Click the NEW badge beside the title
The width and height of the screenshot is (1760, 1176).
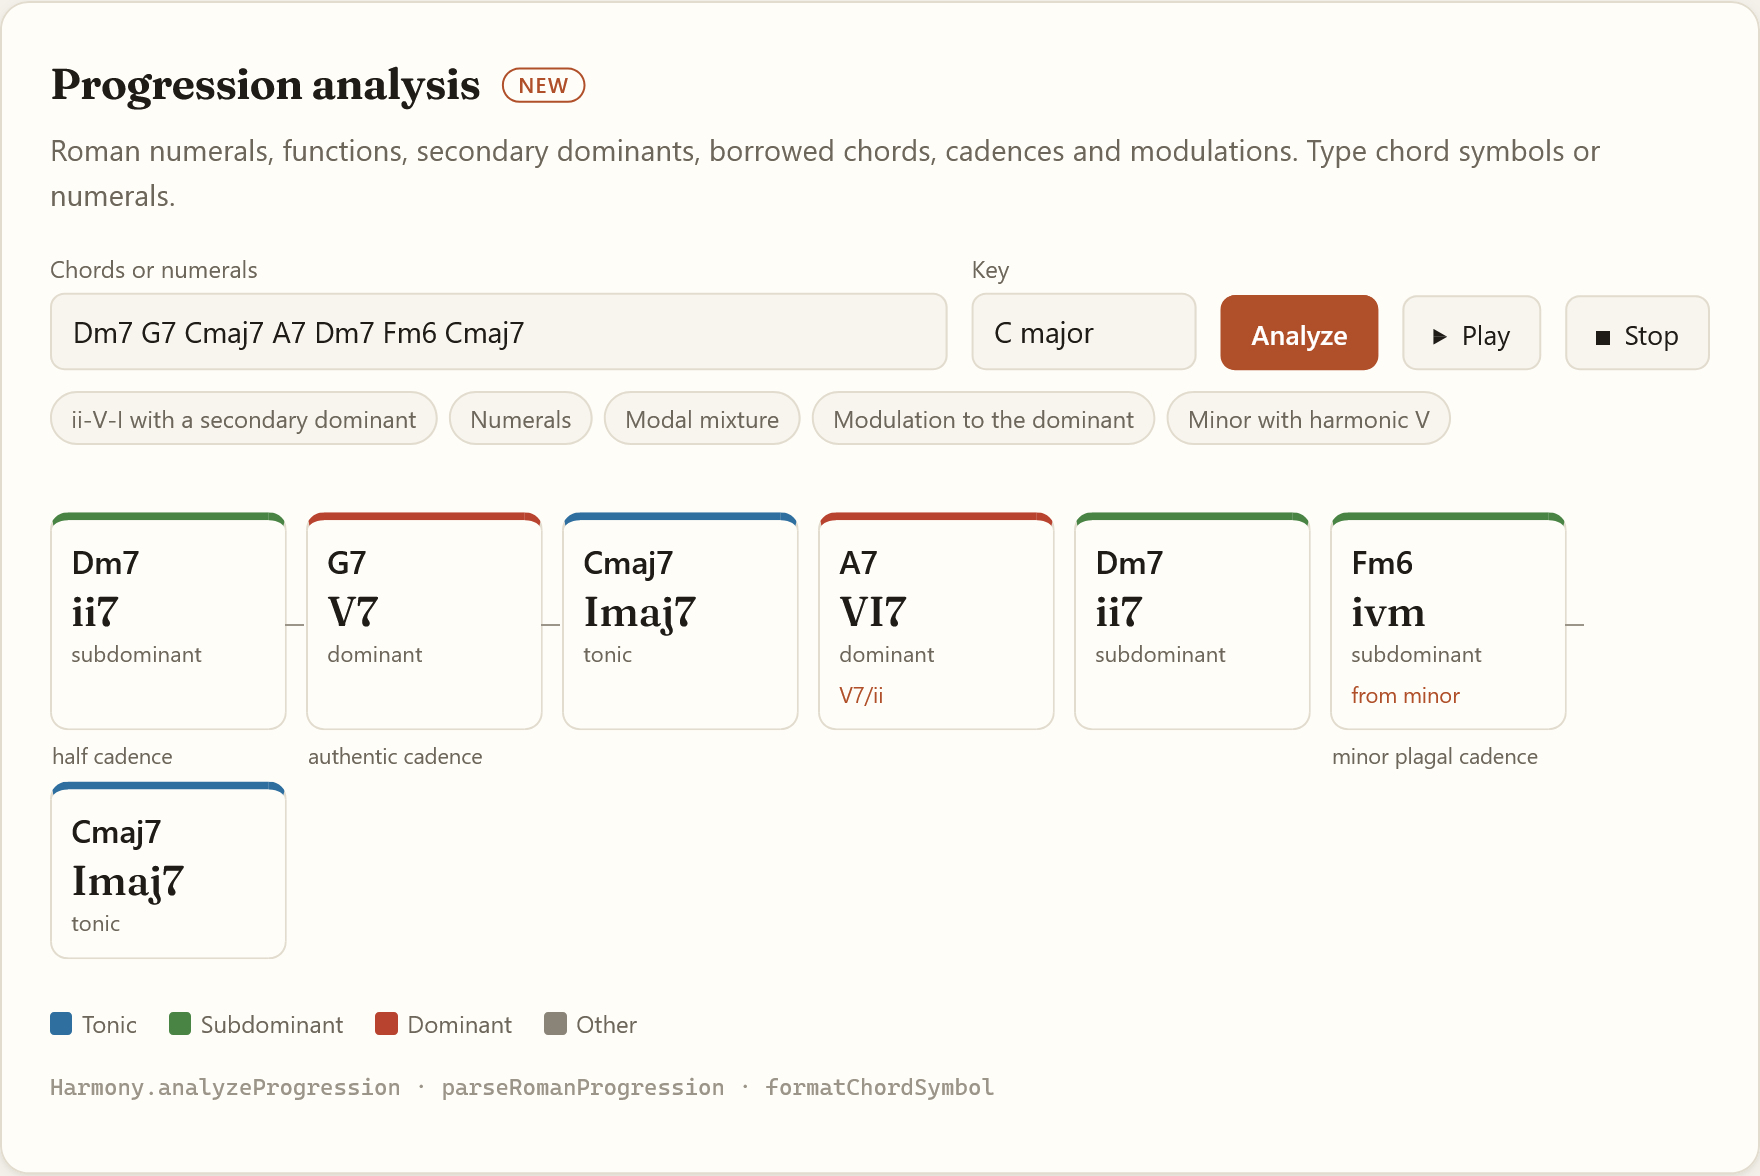543,86
